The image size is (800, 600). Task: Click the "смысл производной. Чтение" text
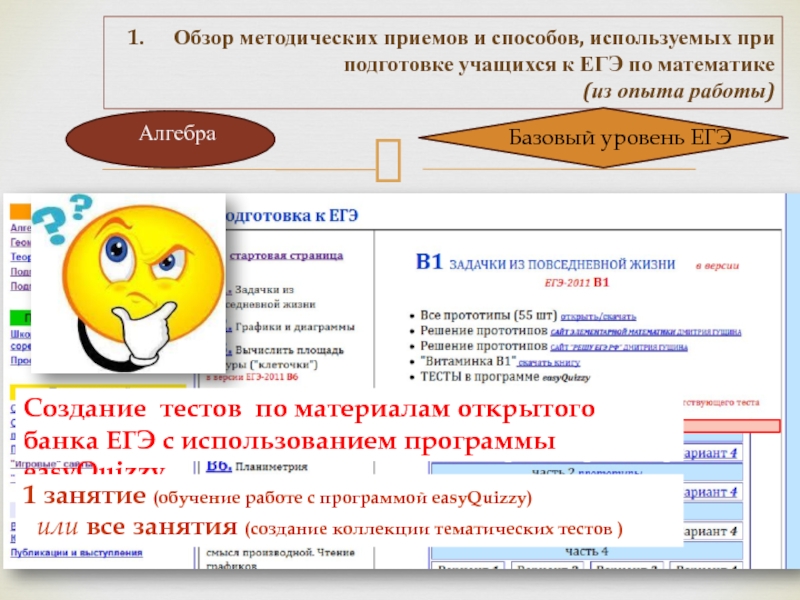[280, 553]
